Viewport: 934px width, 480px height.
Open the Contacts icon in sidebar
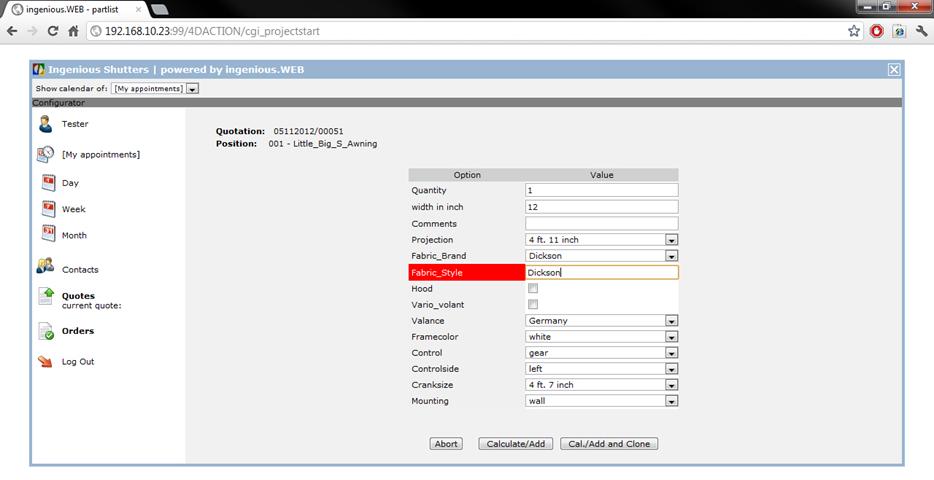45,267
